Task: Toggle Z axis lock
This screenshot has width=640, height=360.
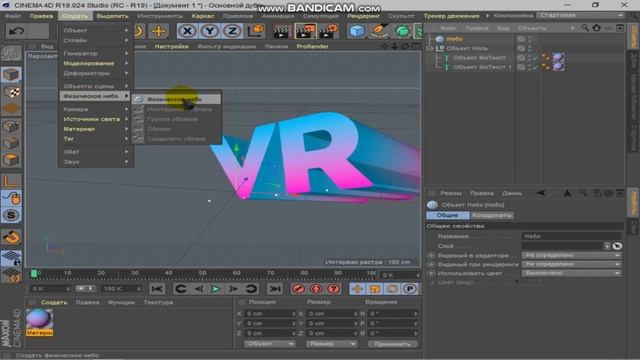Action: (232, 31)
